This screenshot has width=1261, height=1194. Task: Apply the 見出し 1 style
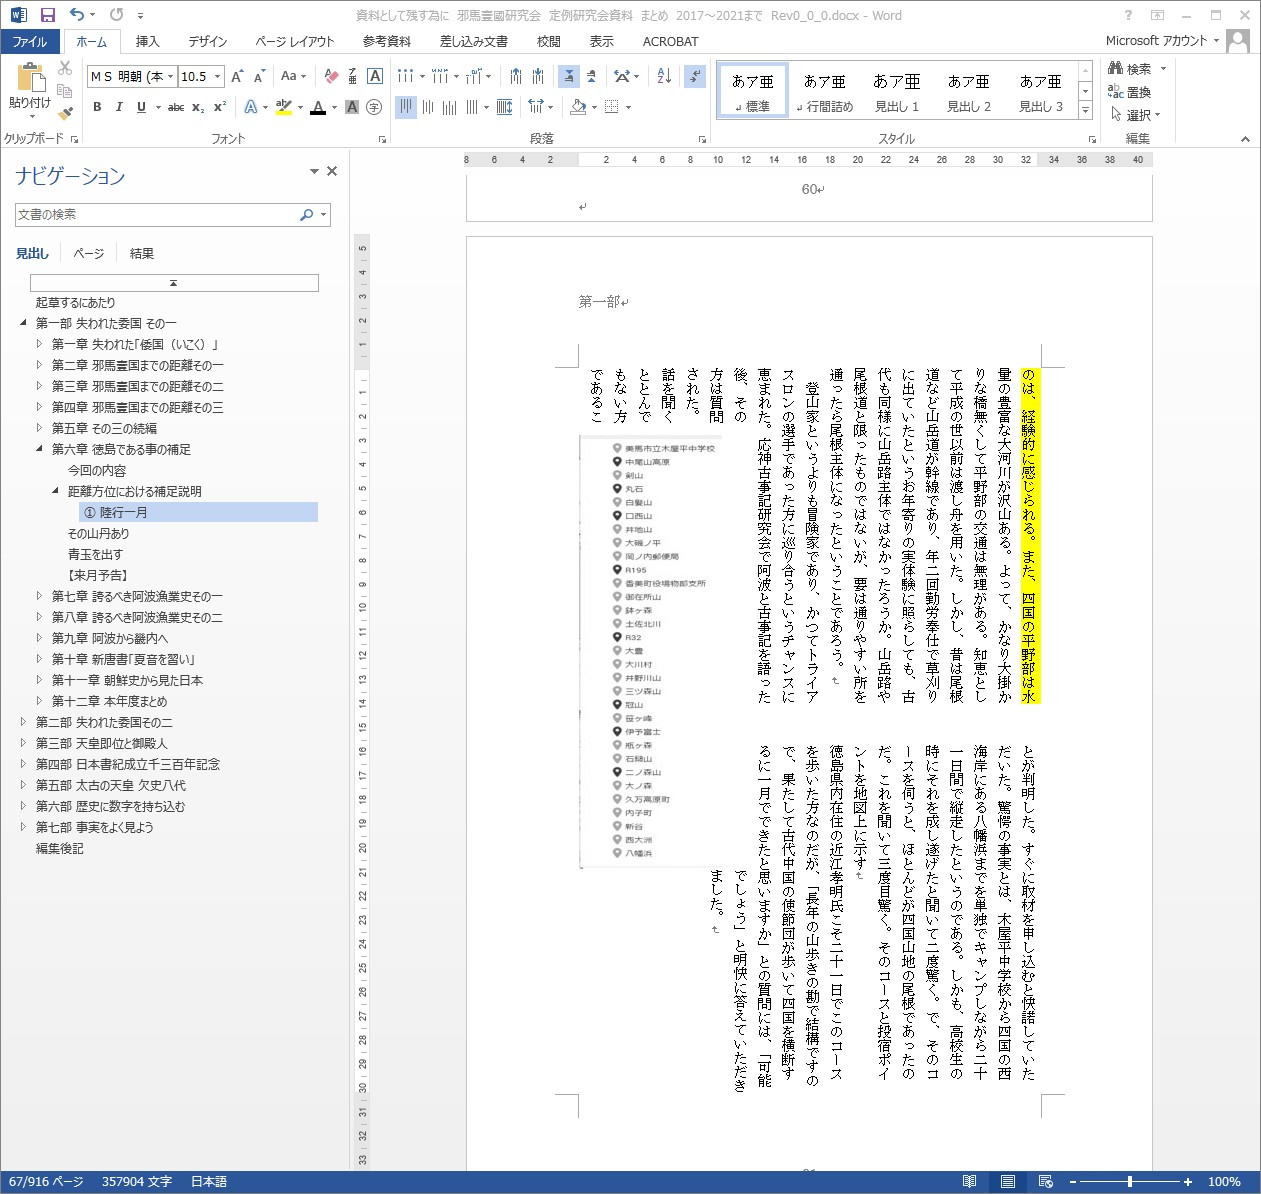coord(897,92)
